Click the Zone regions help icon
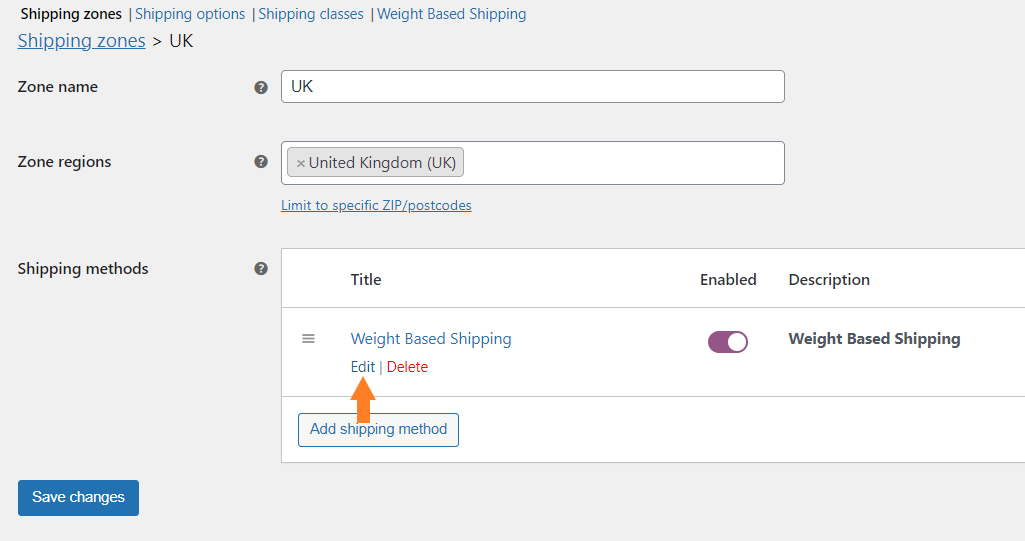 (x=261, y=162)
